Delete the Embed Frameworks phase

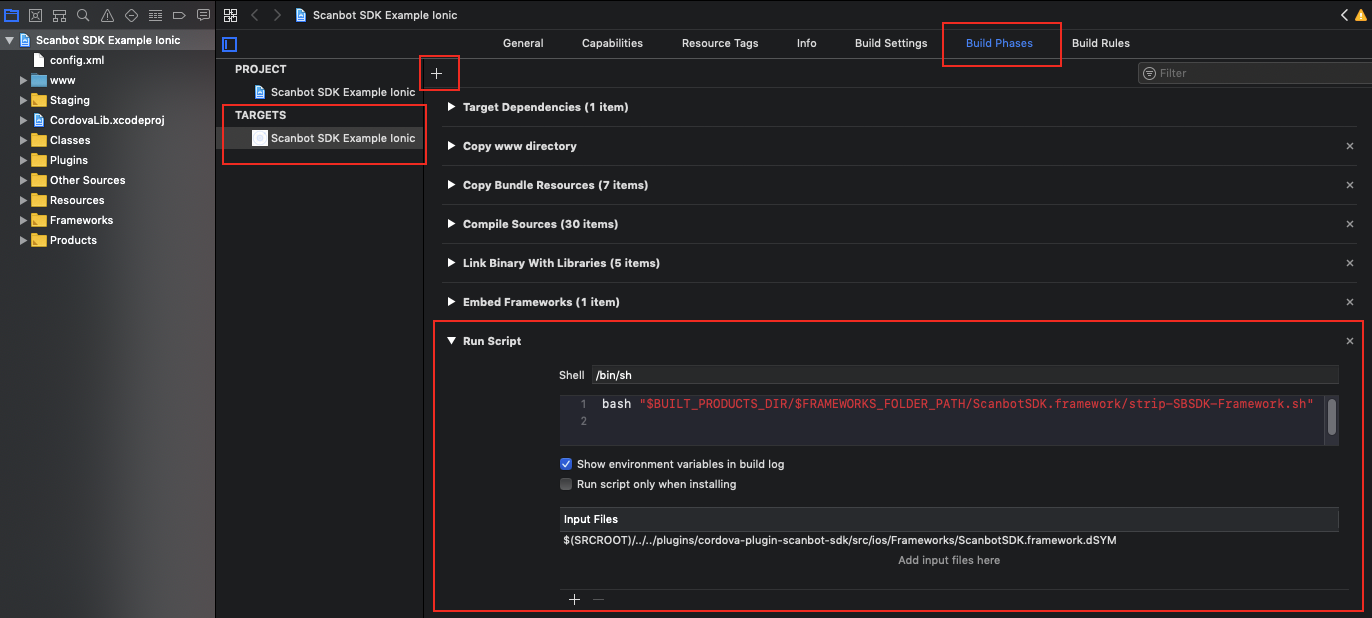coord(1350,302)
